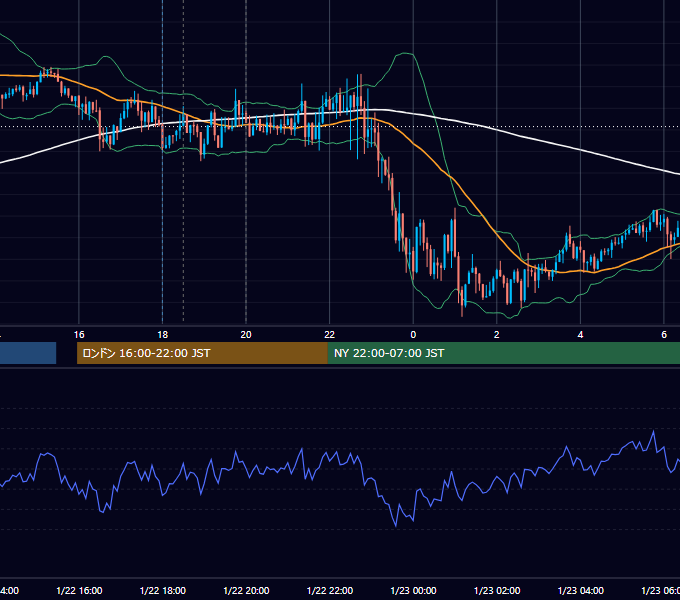Click the blue session bar before London
This screenshot has width=680, height=600.
[28, 353]
